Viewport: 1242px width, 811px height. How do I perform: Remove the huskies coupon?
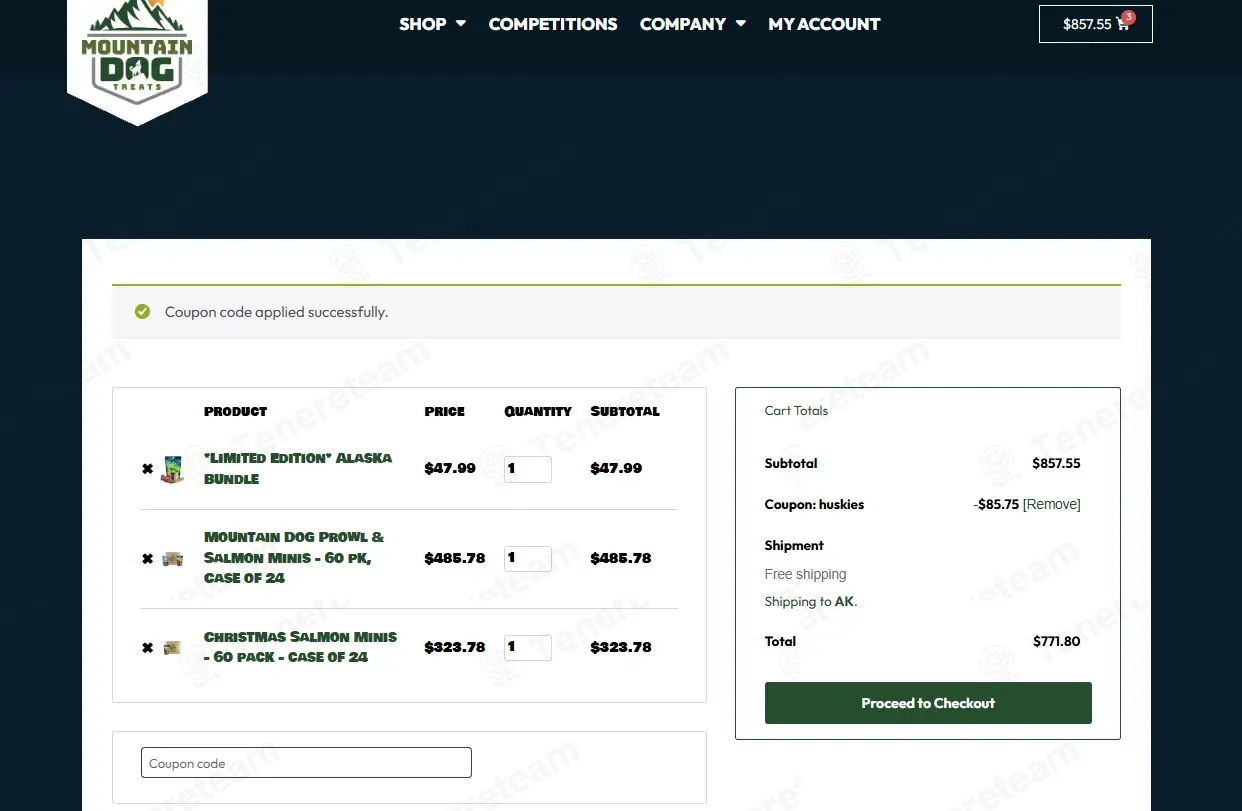click(x=1052, y=505)
